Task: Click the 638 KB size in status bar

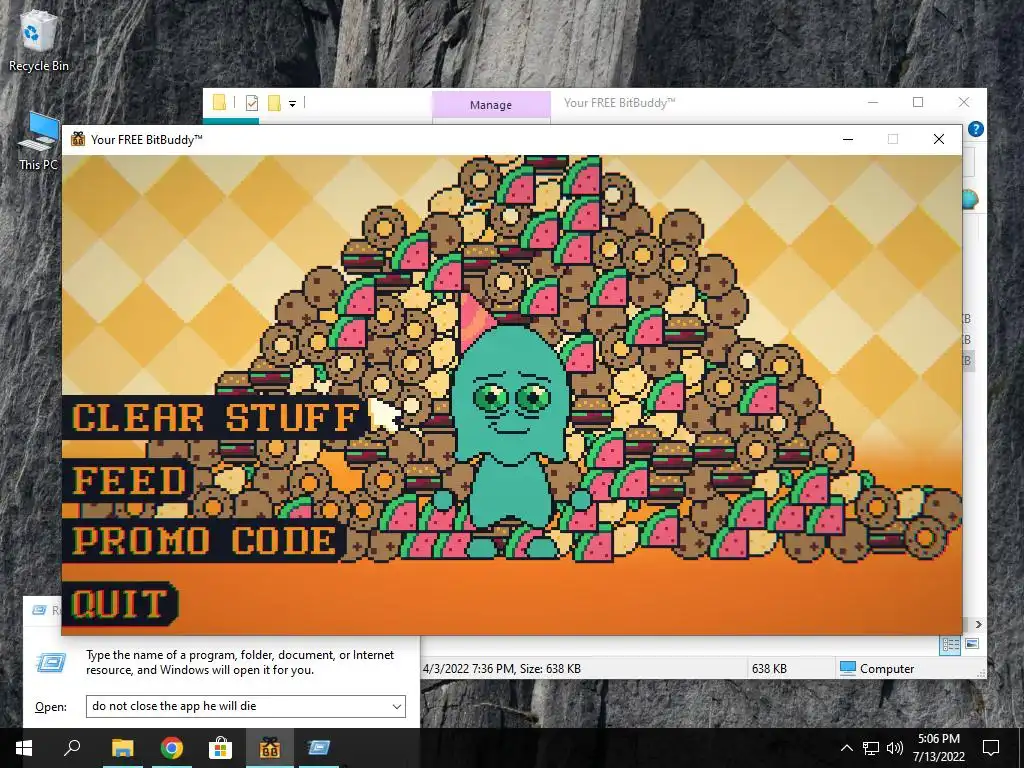Action: (769, 669)
